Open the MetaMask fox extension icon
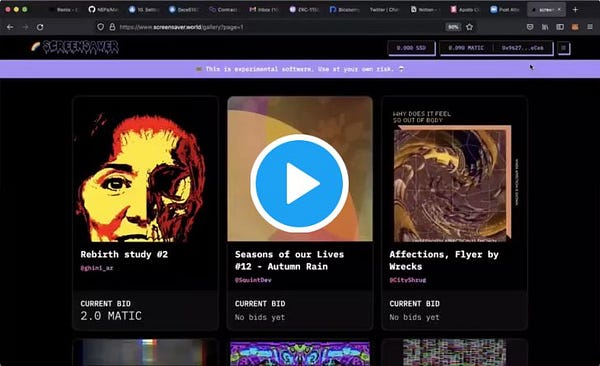This screenshot has width=600, height=366. 575,27
